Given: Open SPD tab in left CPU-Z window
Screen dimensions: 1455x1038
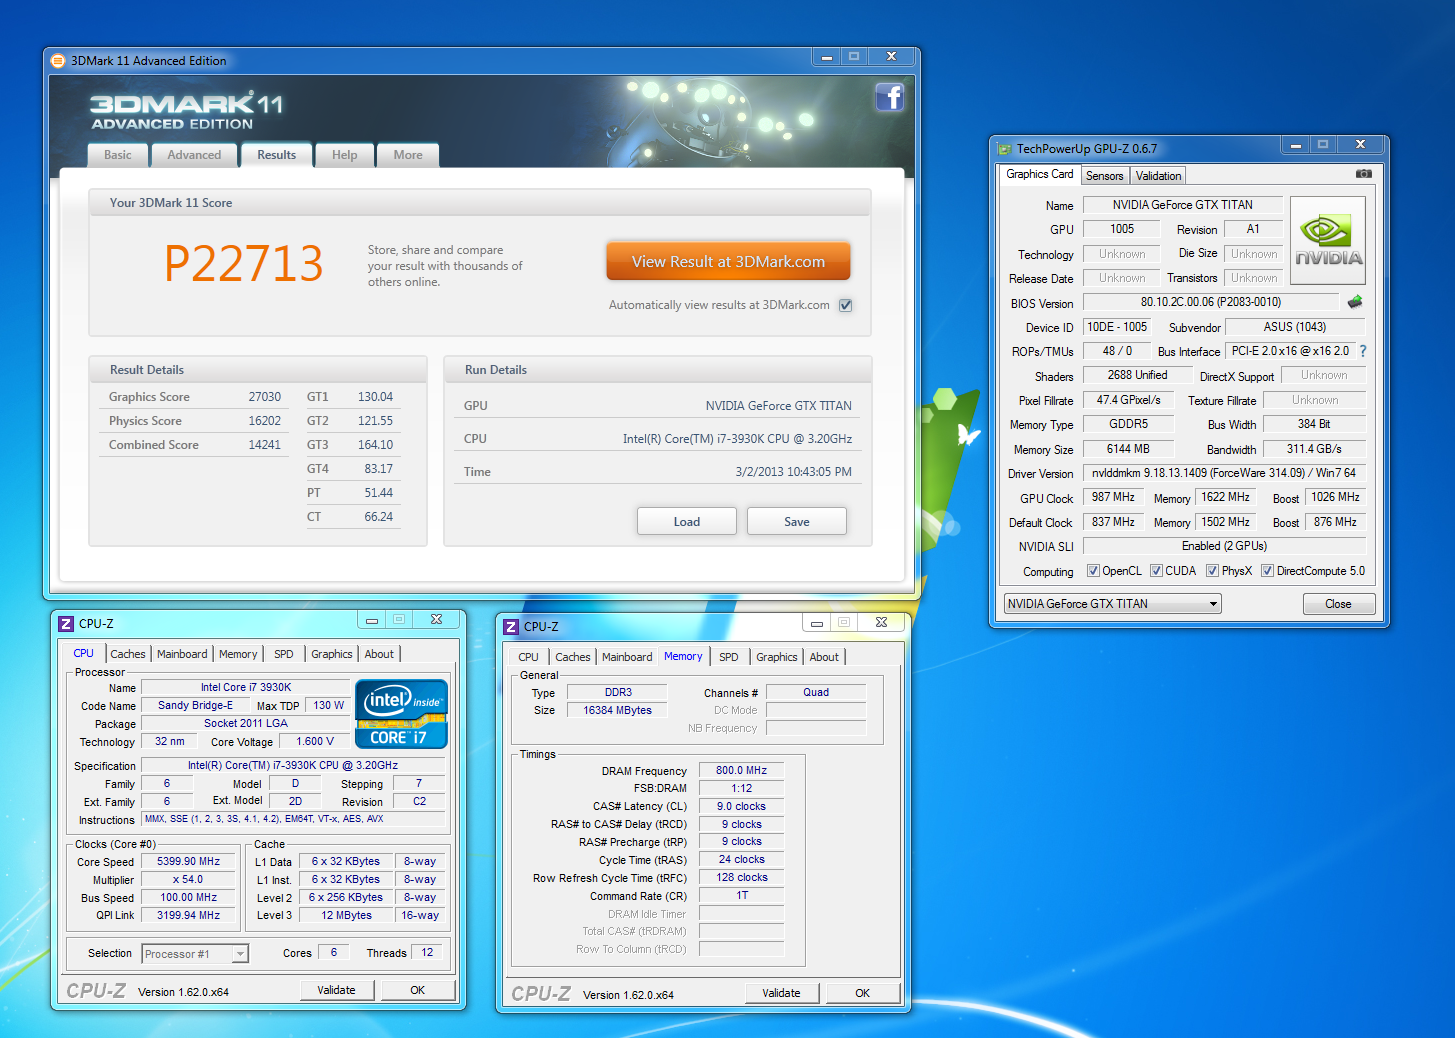Looking at the screenshot, I should click(x=284, y=654).
